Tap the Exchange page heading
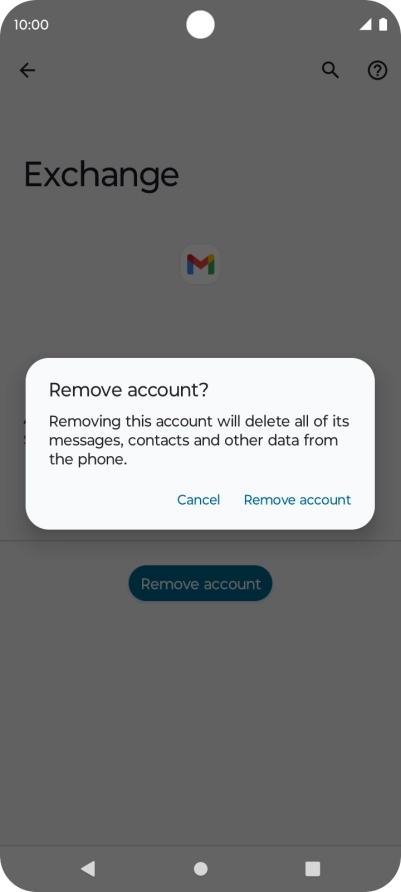Screen dimensions: 401x892 click(x=101, y=174)
